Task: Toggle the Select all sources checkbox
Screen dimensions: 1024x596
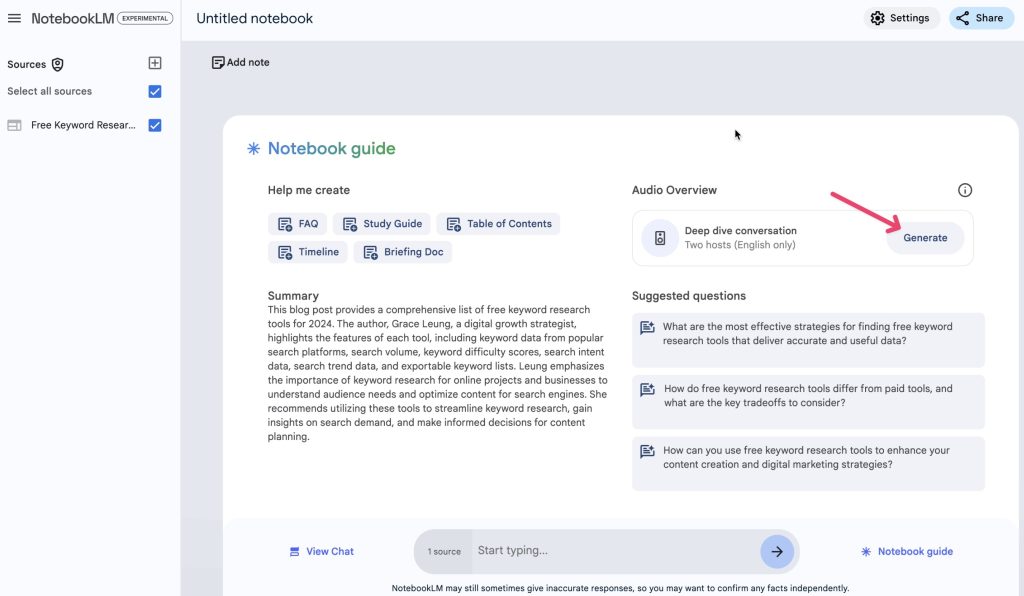Action: point(155,92)
